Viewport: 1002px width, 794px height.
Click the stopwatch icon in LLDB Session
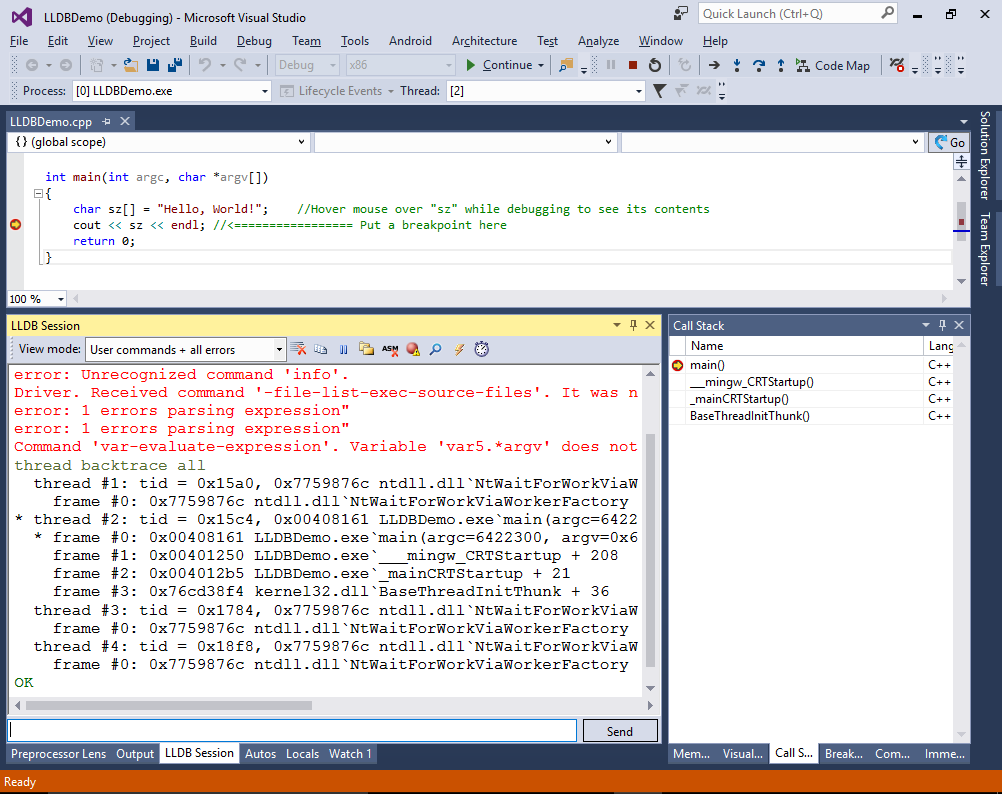pos(482,349)
